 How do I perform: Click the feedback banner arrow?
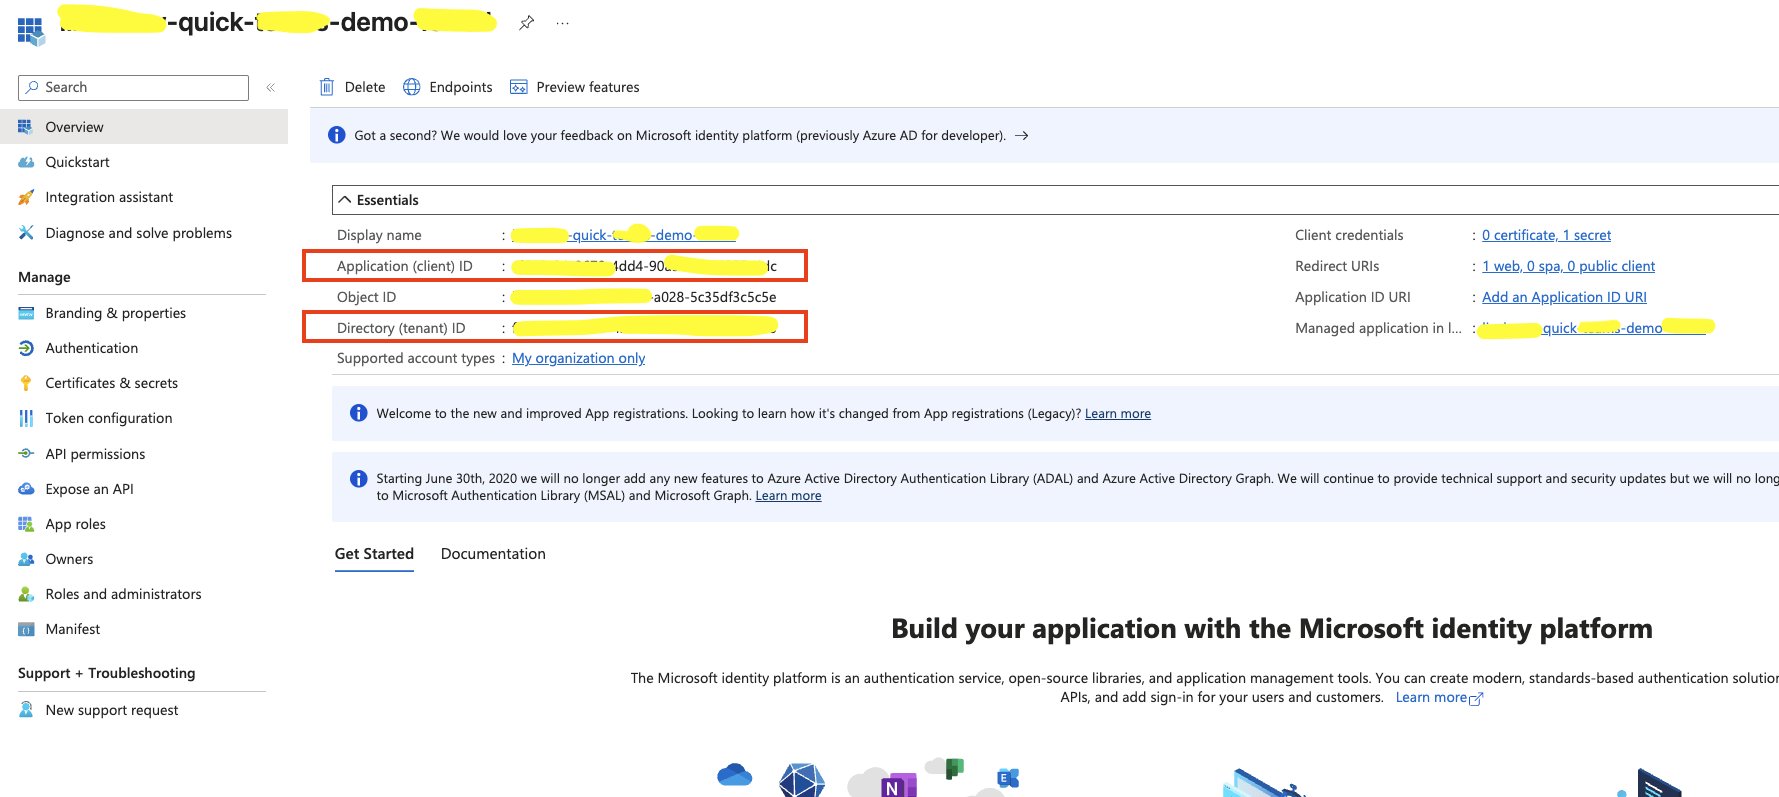click(x=1021, y=136)
